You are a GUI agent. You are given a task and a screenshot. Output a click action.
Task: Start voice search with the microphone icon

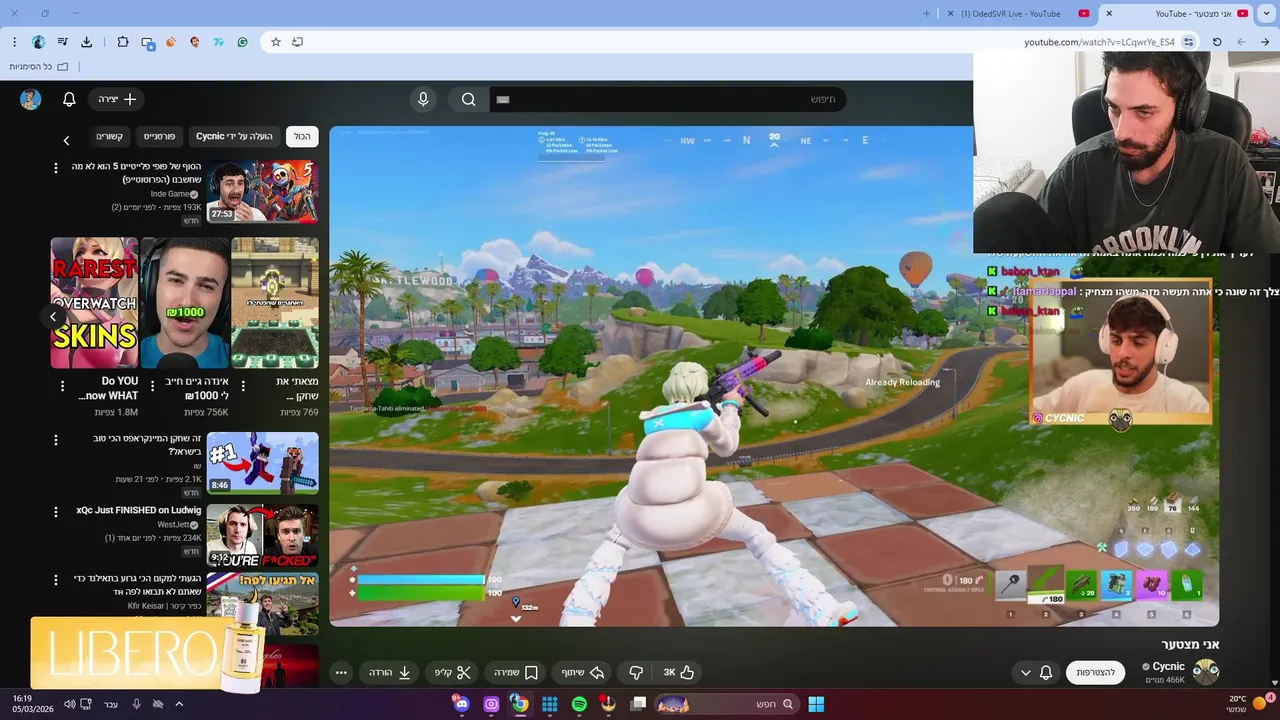point(423,99)
